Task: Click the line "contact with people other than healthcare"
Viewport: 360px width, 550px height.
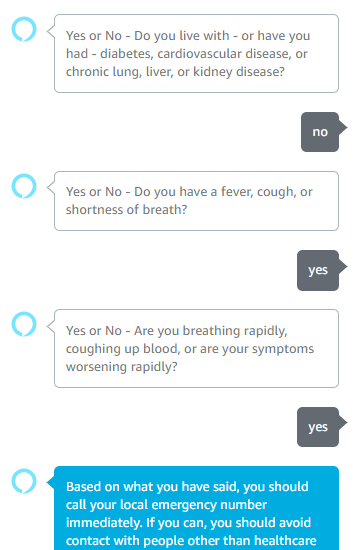Action: (191, 541)
